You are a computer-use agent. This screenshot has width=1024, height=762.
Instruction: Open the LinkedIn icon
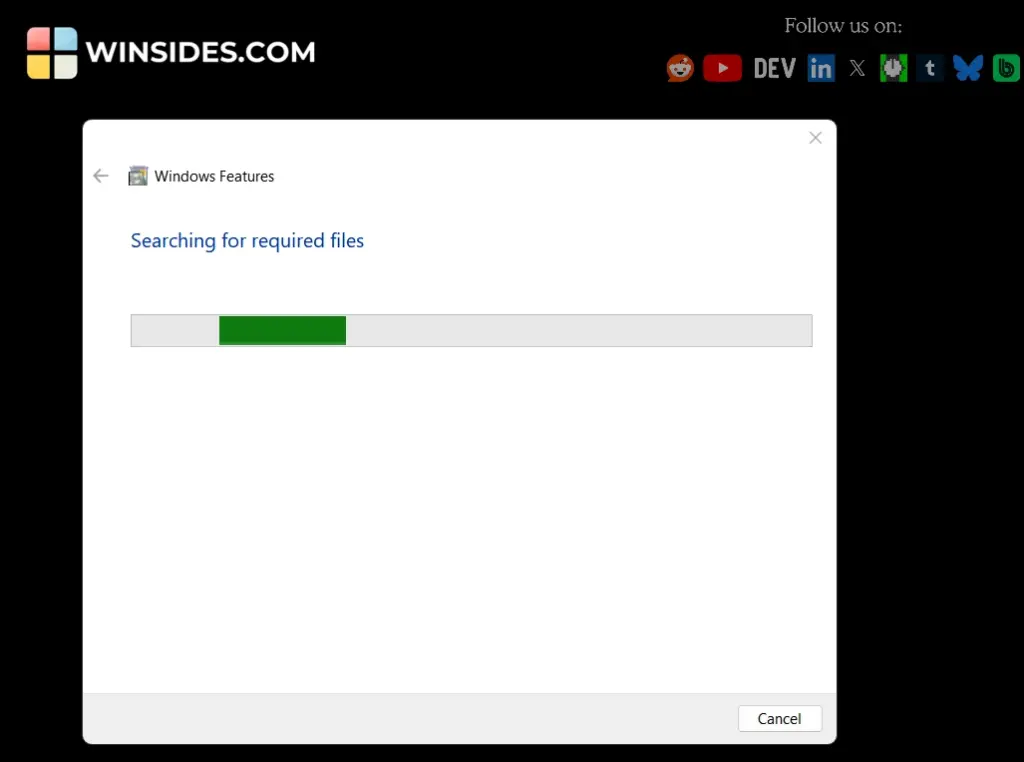(x=820, y=67)
